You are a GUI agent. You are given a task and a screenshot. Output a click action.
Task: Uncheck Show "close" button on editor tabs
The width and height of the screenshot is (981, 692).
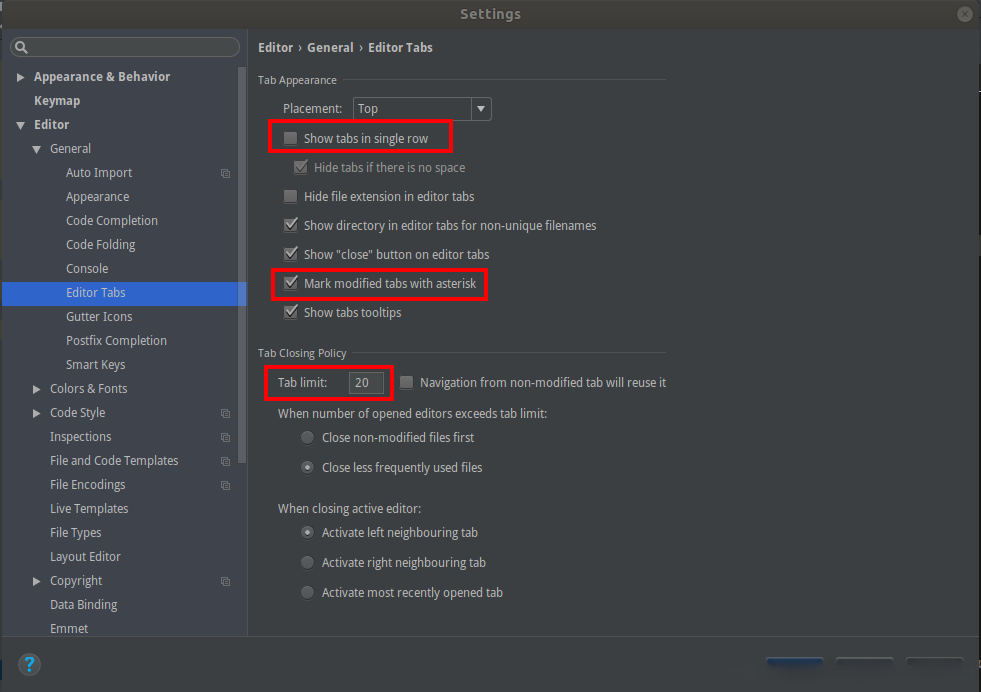(290, 254)
